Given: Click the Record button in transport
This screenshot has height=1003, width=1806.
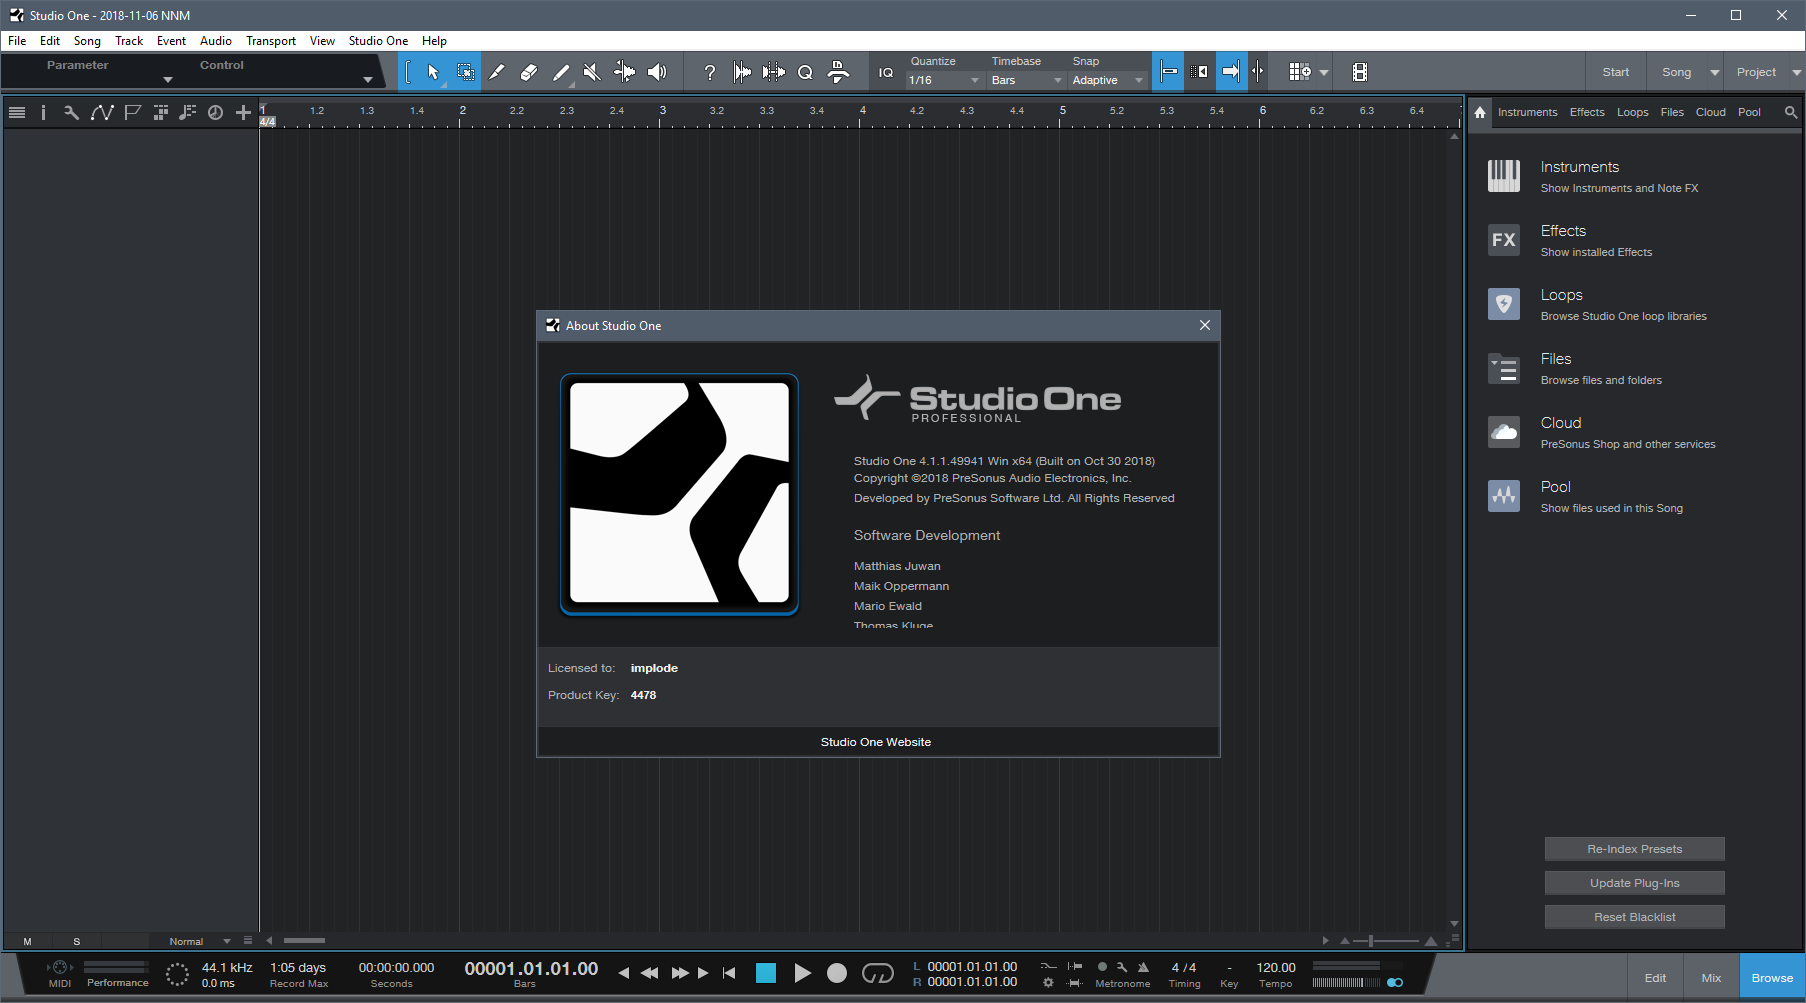Looking at the screenshot, I should pos(837,973).
